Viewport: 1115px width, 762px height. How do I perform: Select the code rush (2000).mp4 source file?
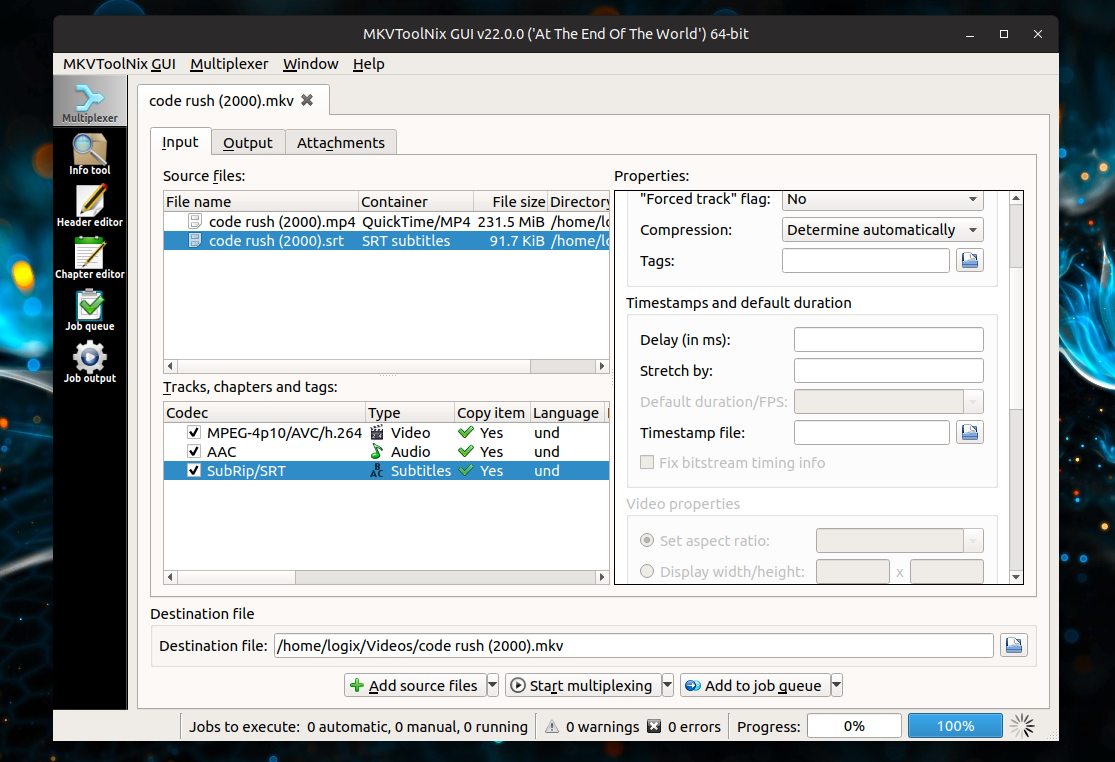(386, 222)
